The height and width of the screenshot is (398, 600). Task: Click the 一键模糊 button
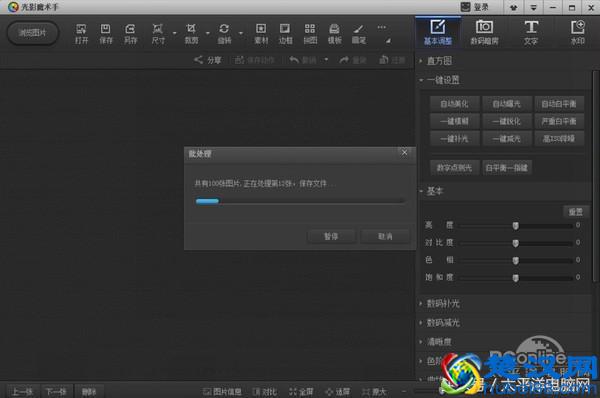pos(454,121)
